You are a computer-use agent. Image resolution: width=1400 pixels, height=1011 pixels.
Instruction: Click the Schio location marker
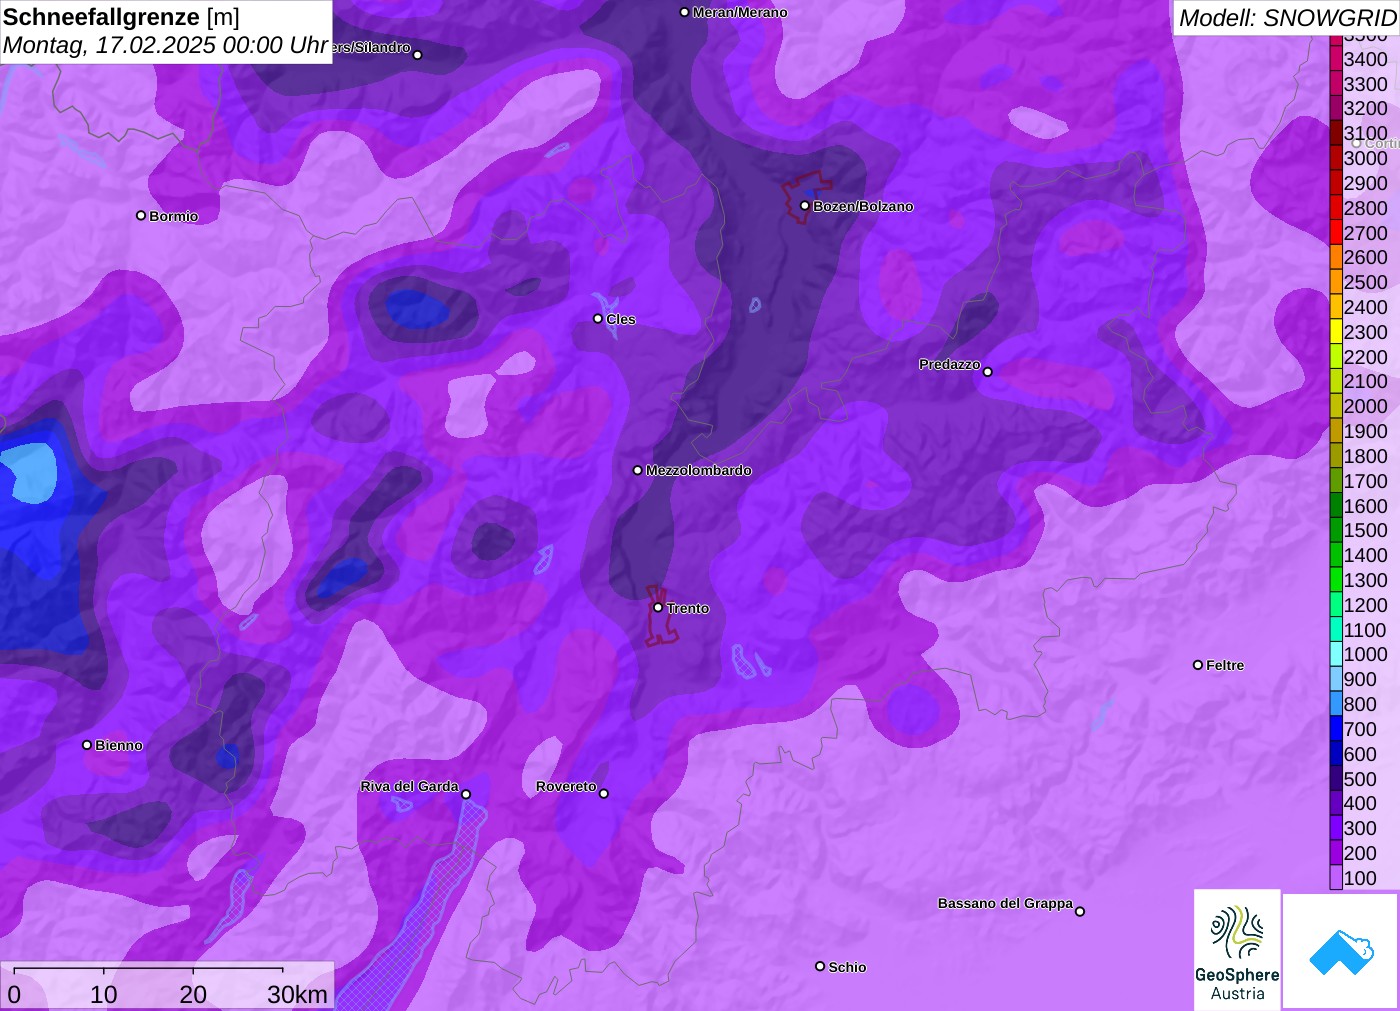click(x=820, y=966)
